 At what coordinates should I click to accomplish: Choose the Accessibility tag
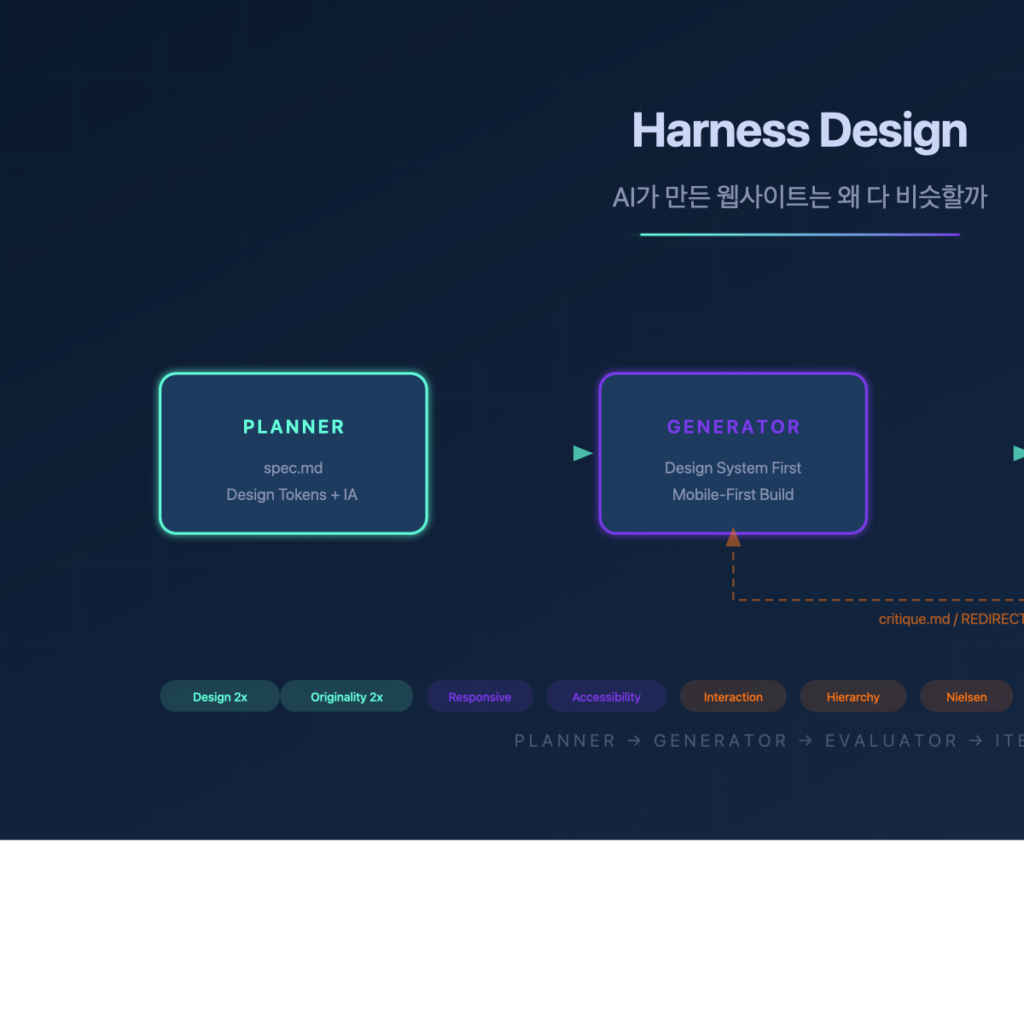pos(606,697)
